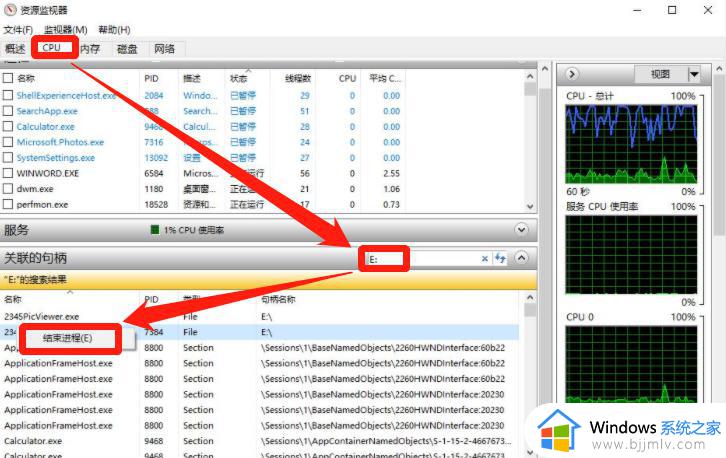Click the 服务 CPU 使用率 graph
726x458 pixels.
[631, 255]
